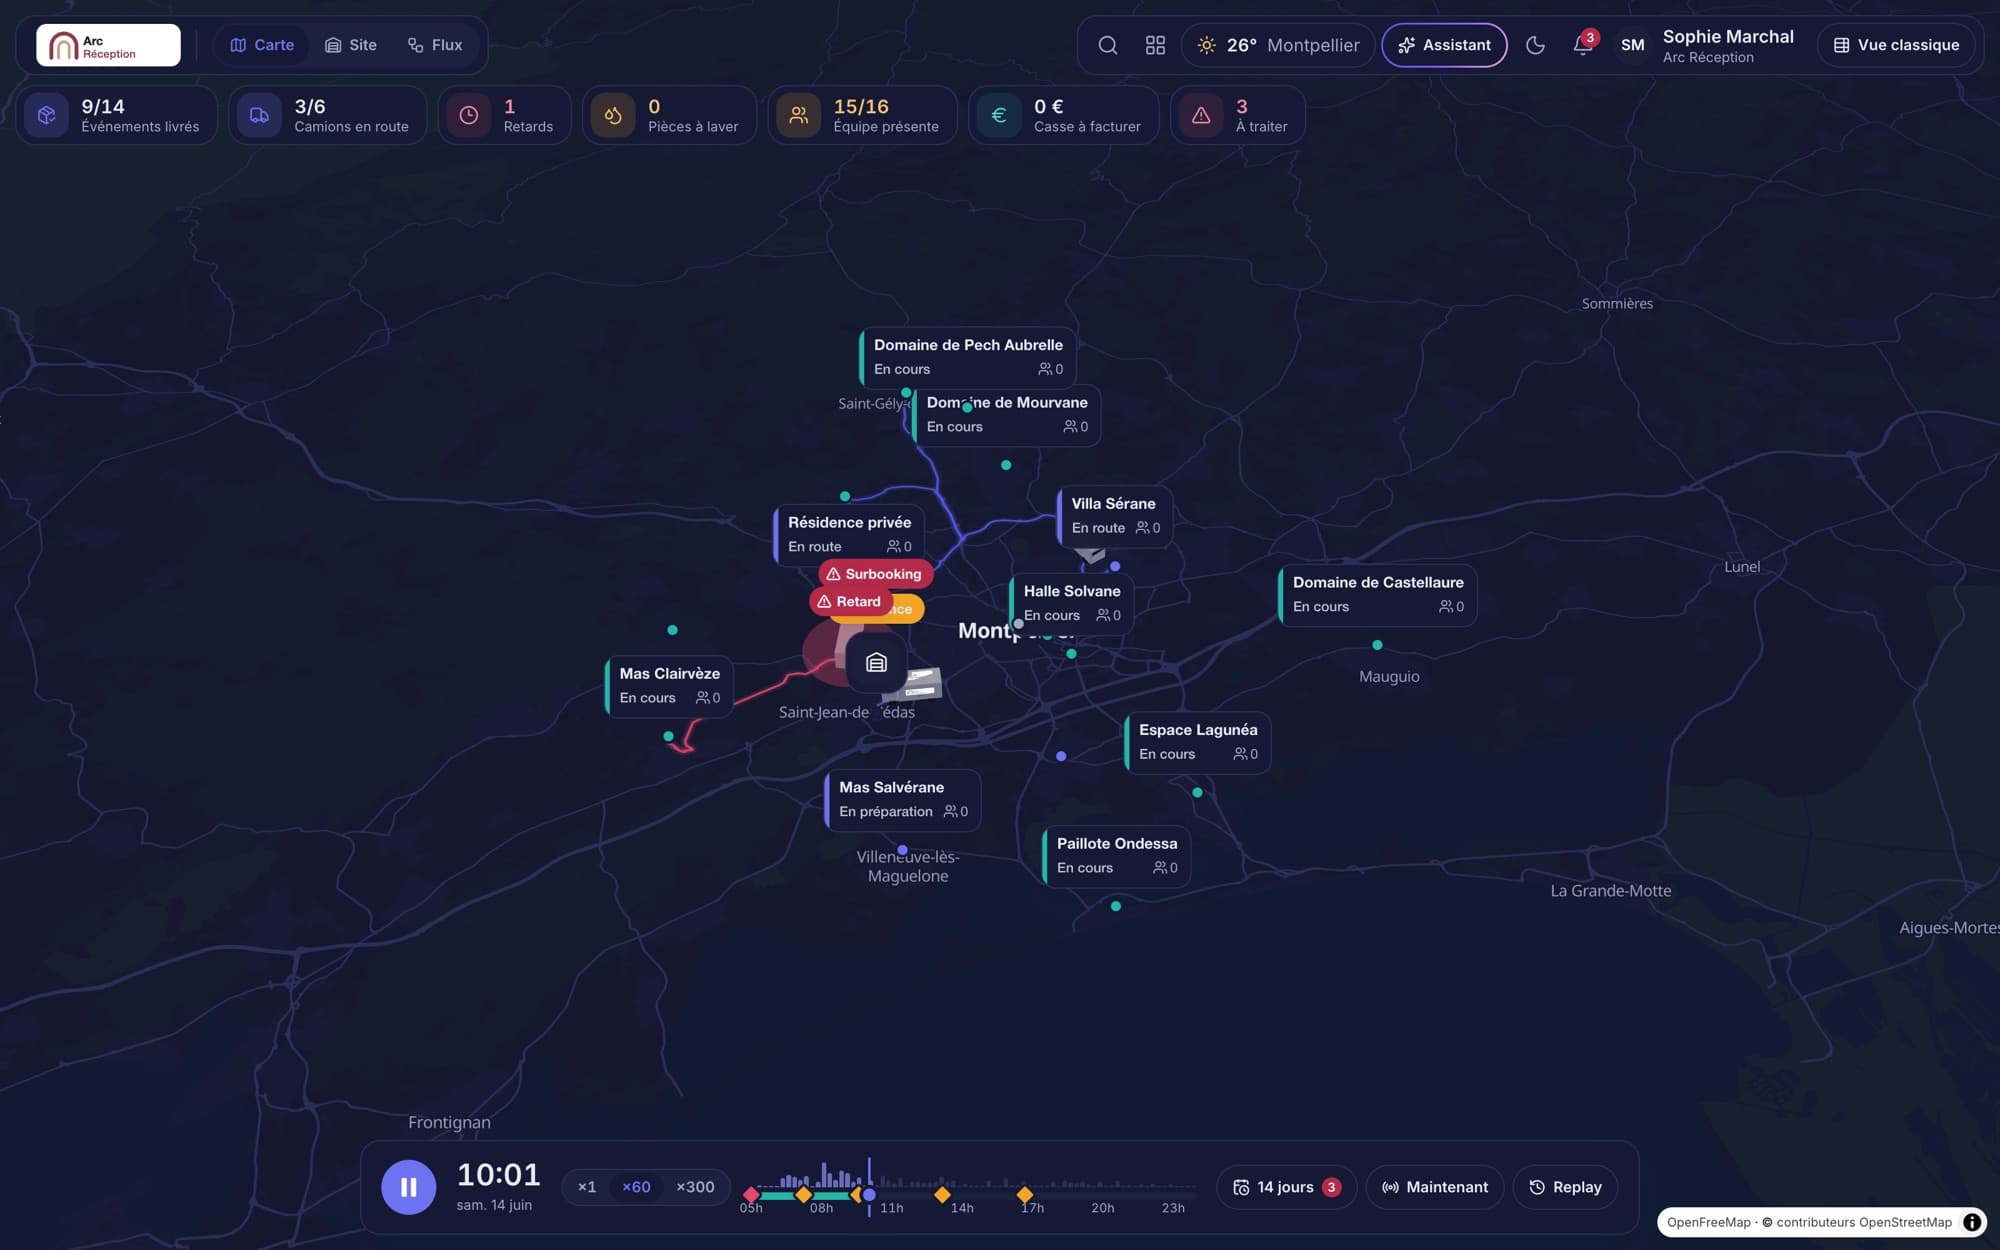Set playback speed to ×1
This screenshot has height=1250, width=2000.
click(587, 1187)
